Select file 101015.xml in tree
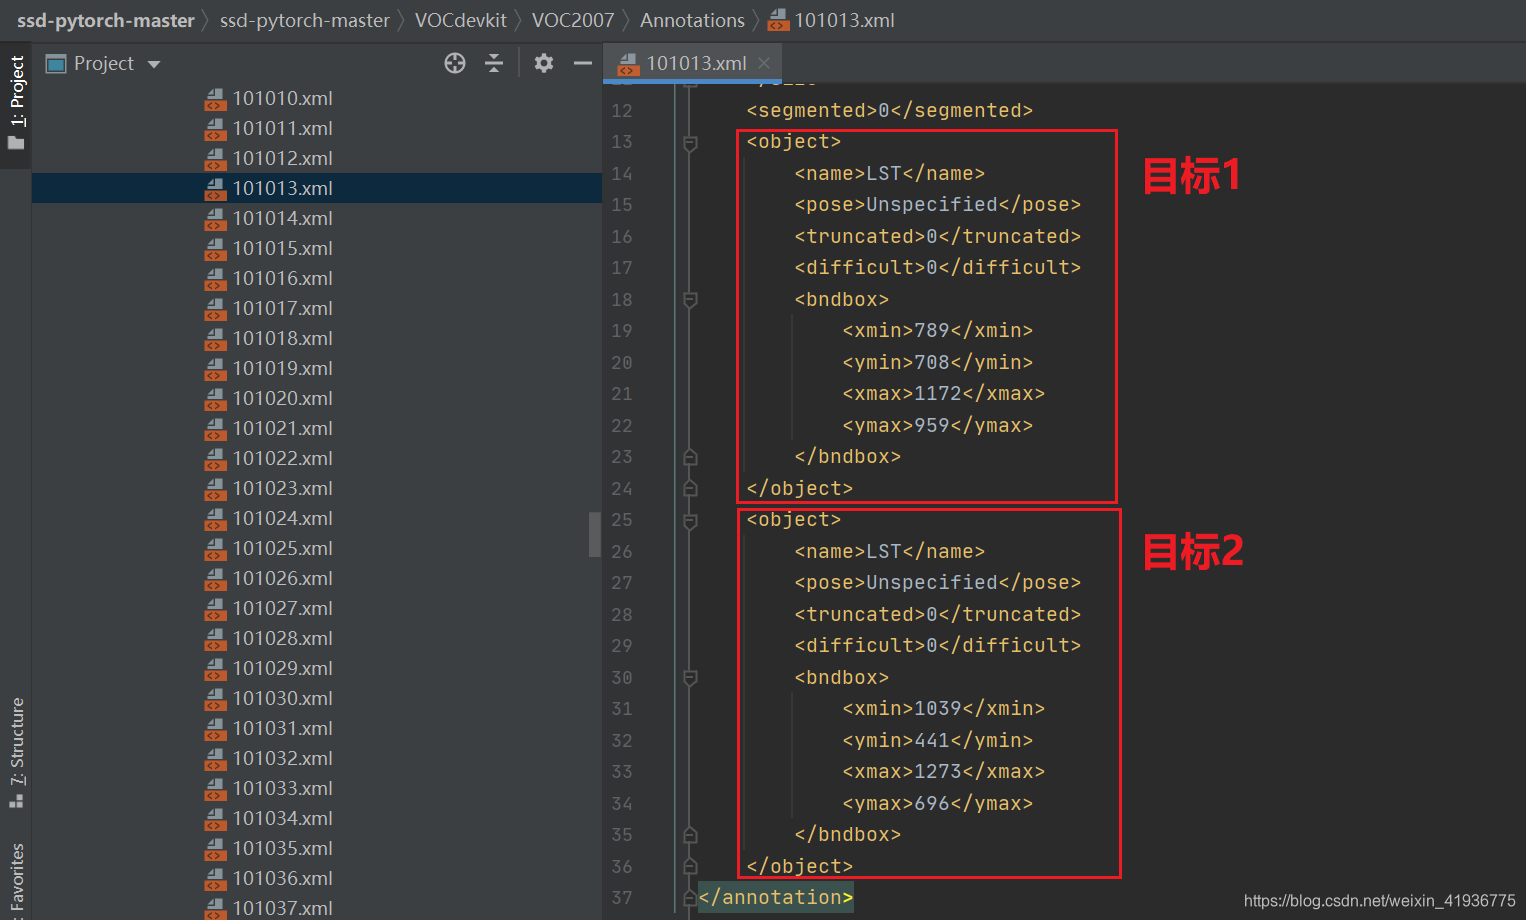Screen dimensions: 1526x920 [282, 248]
